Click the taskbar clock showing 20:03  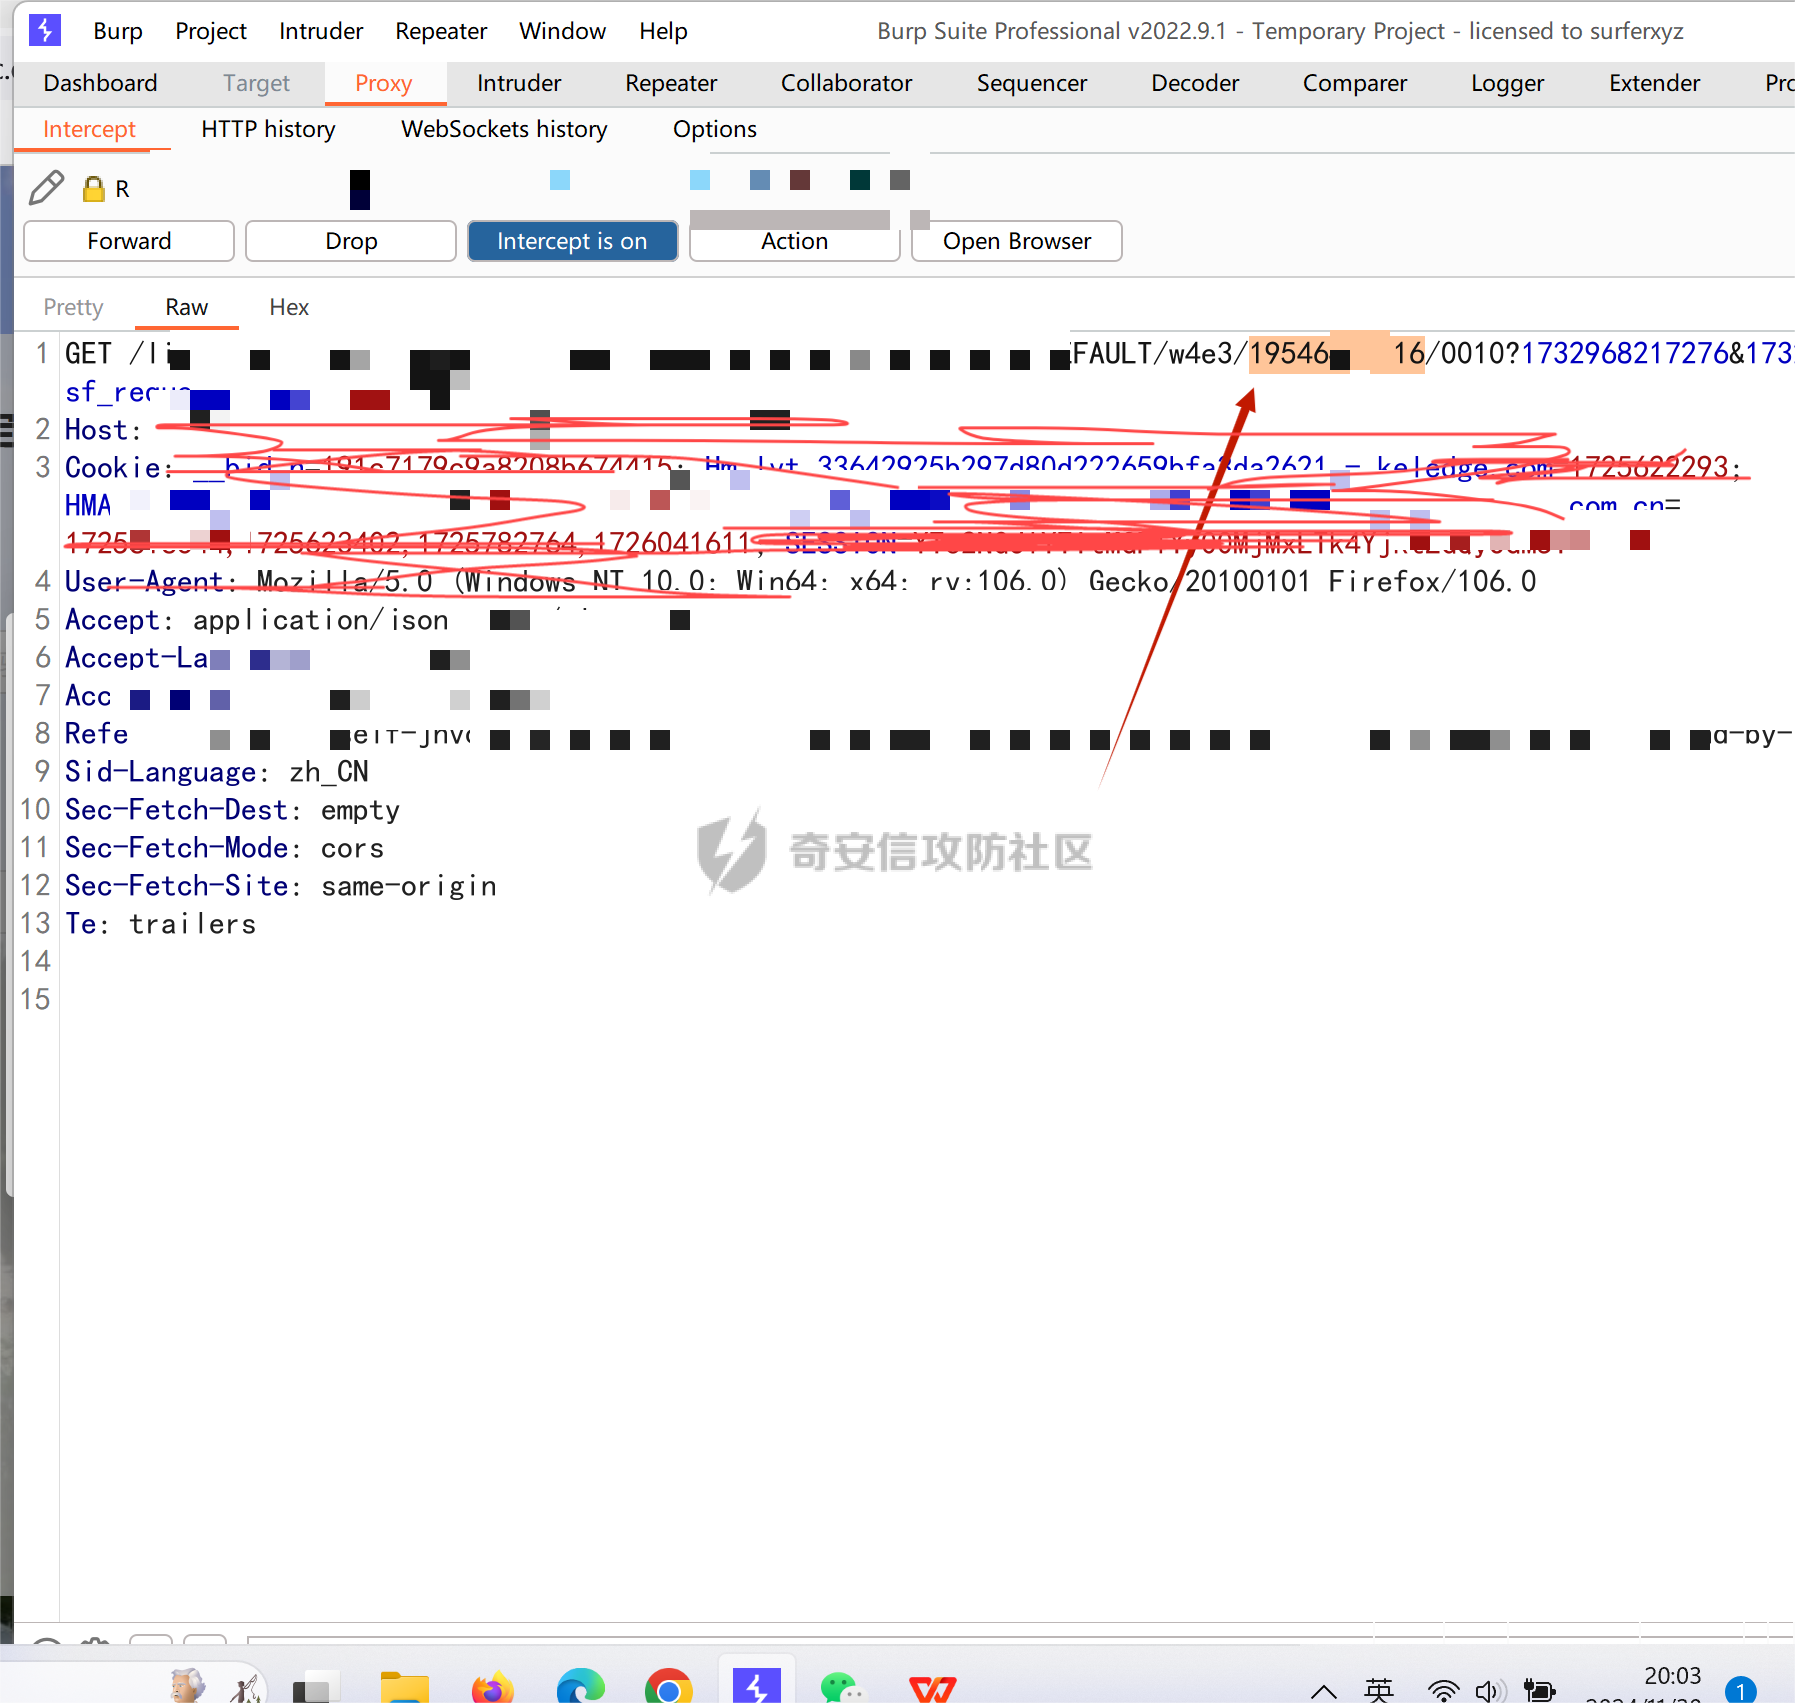click(x=1672, y=1676)
